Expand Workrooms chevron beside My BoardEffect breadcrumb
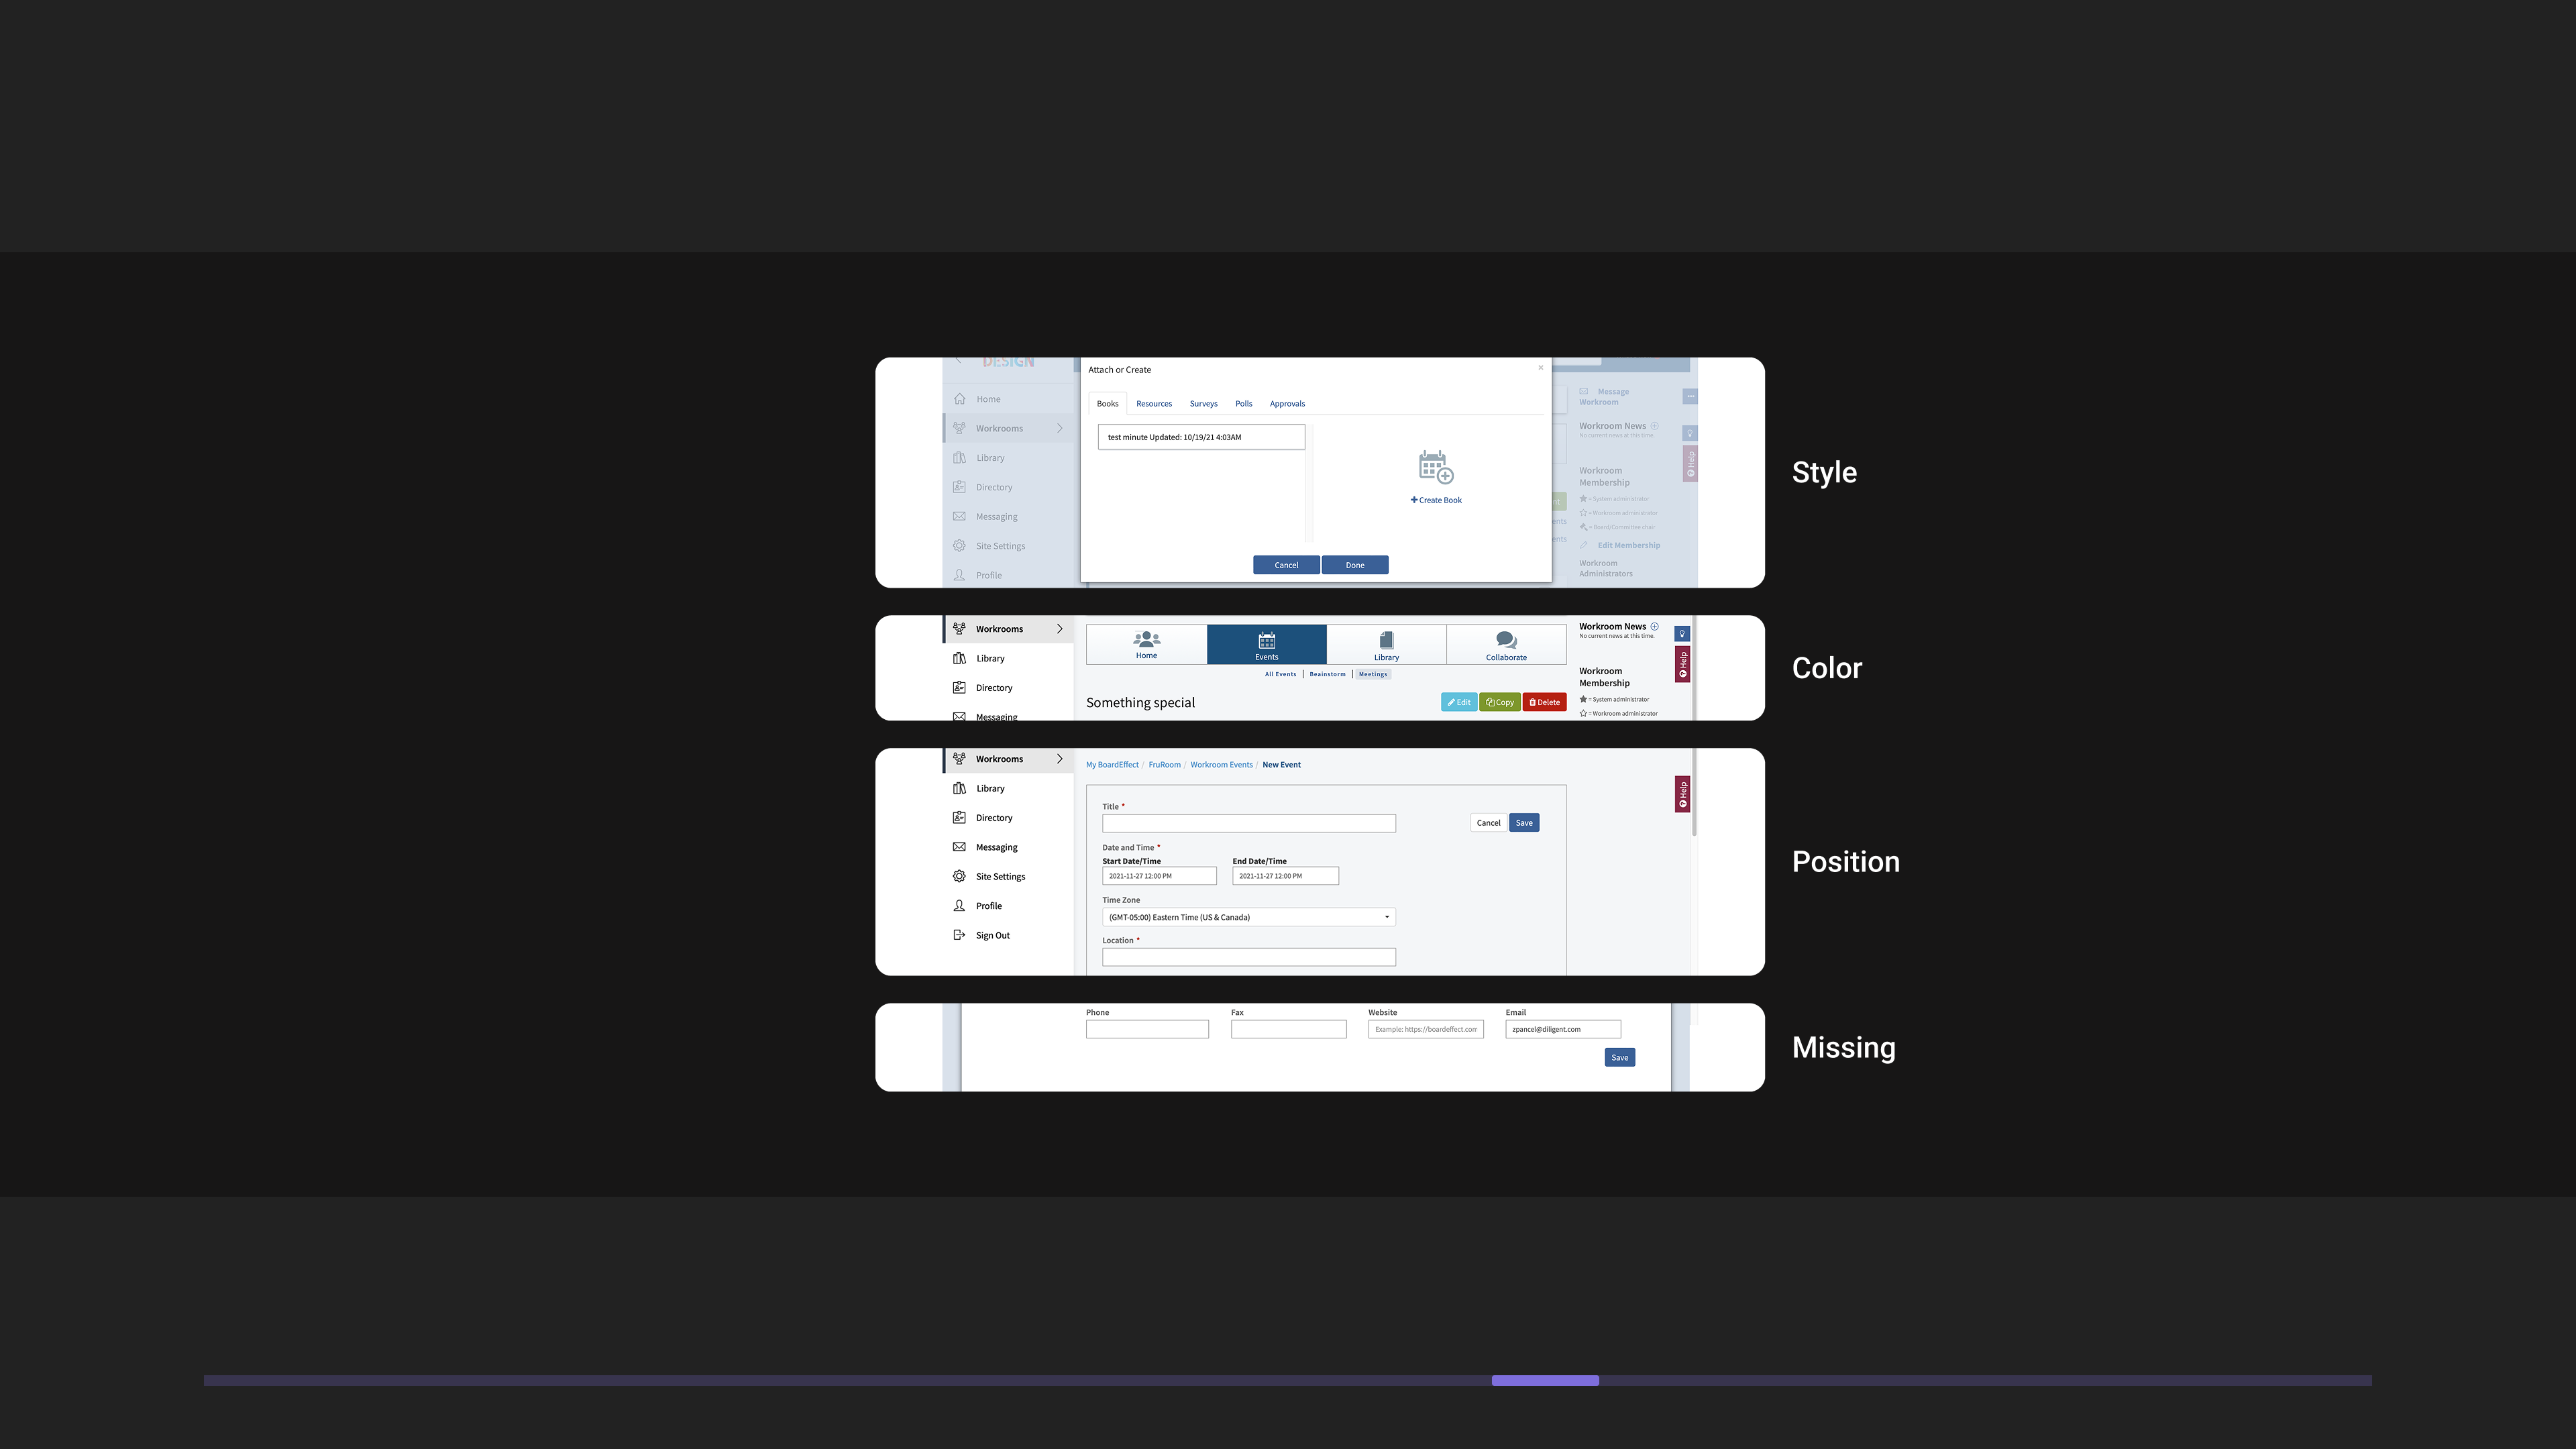The width and height of the screenshot is (2576, 1449). pos(1060,759)
